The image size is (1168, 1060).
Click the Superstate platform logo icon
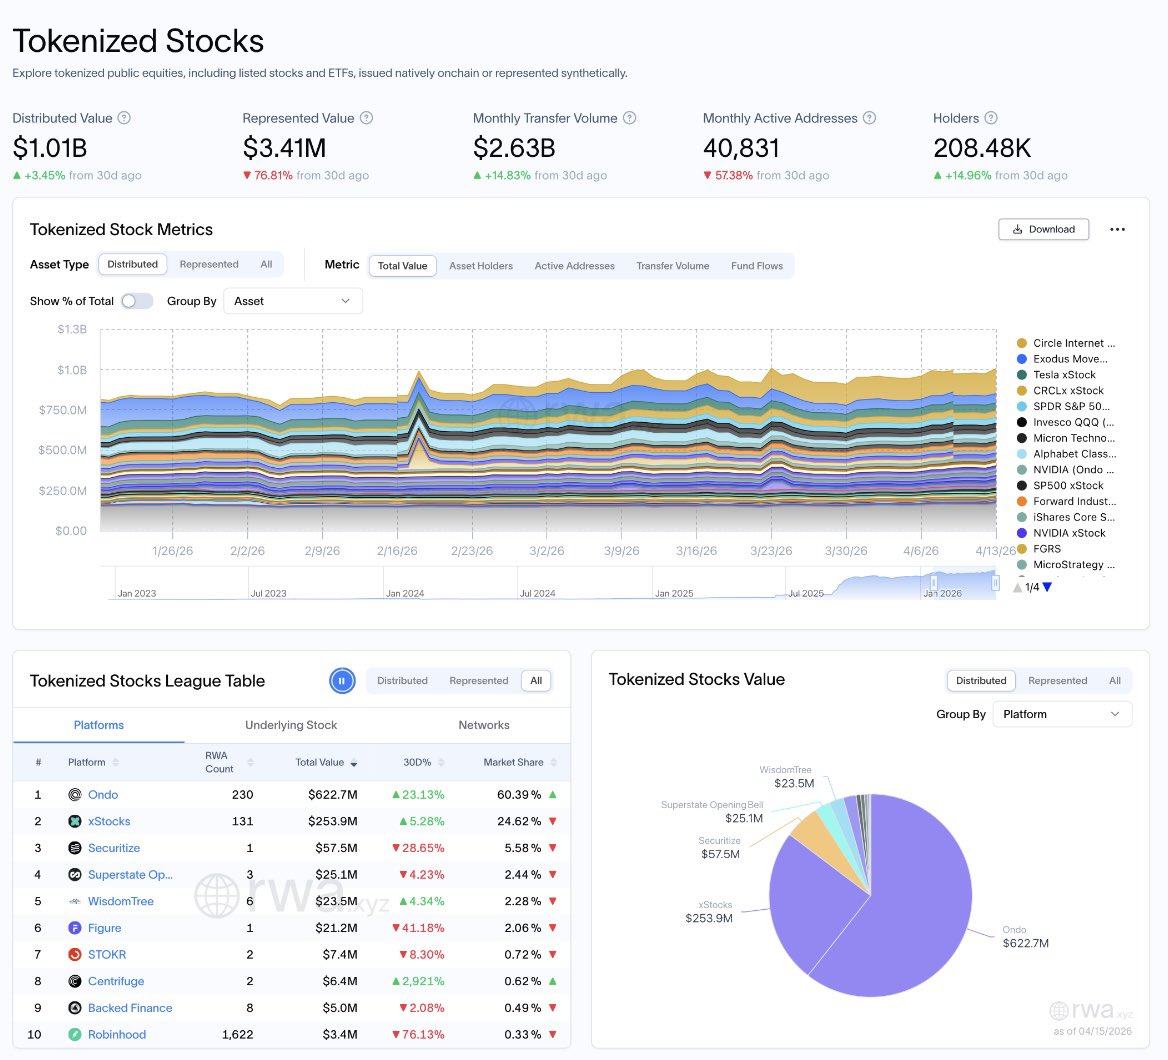74,875
